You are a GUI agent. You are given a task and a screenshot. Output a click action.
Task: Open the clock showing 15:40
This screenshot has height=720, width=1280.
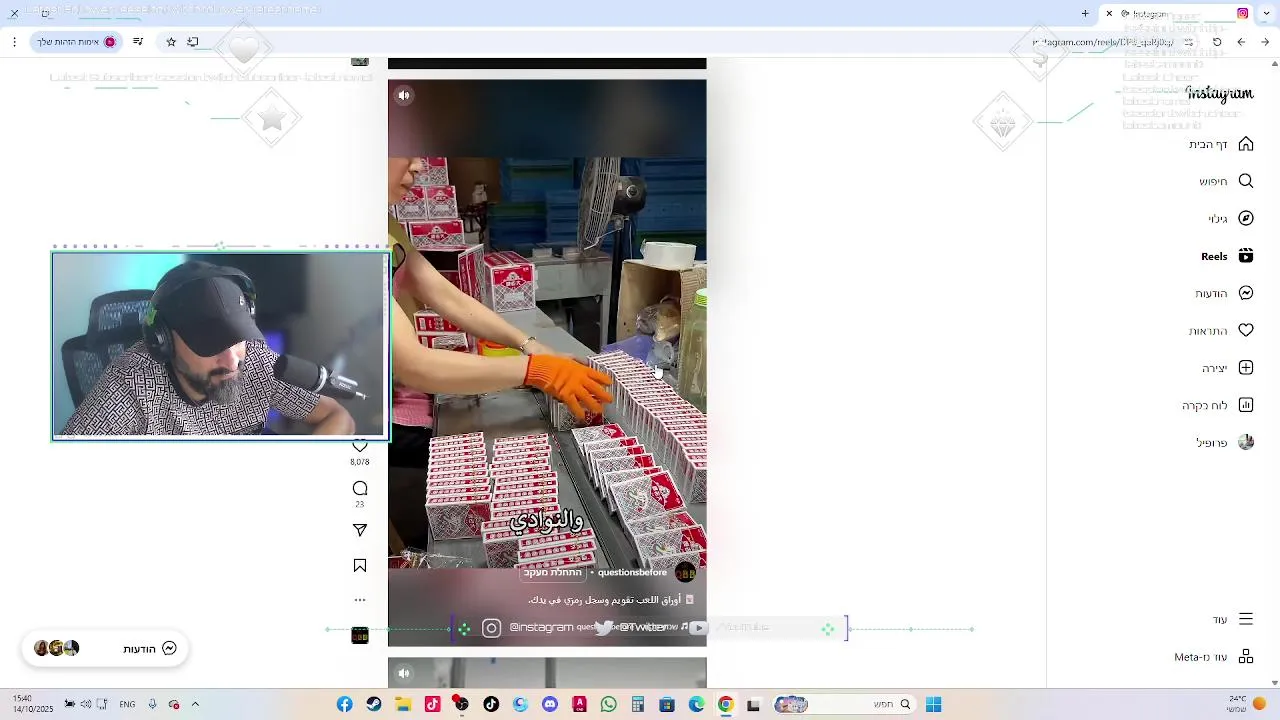tap(33, 704)
